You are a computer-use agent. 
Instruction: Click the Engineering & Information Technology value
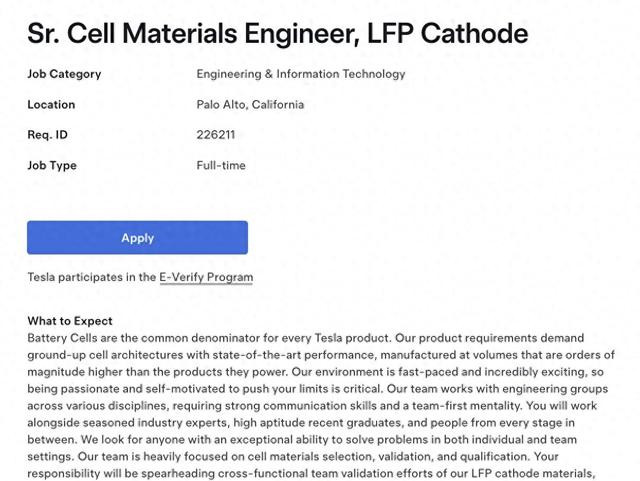click(301, 74)
